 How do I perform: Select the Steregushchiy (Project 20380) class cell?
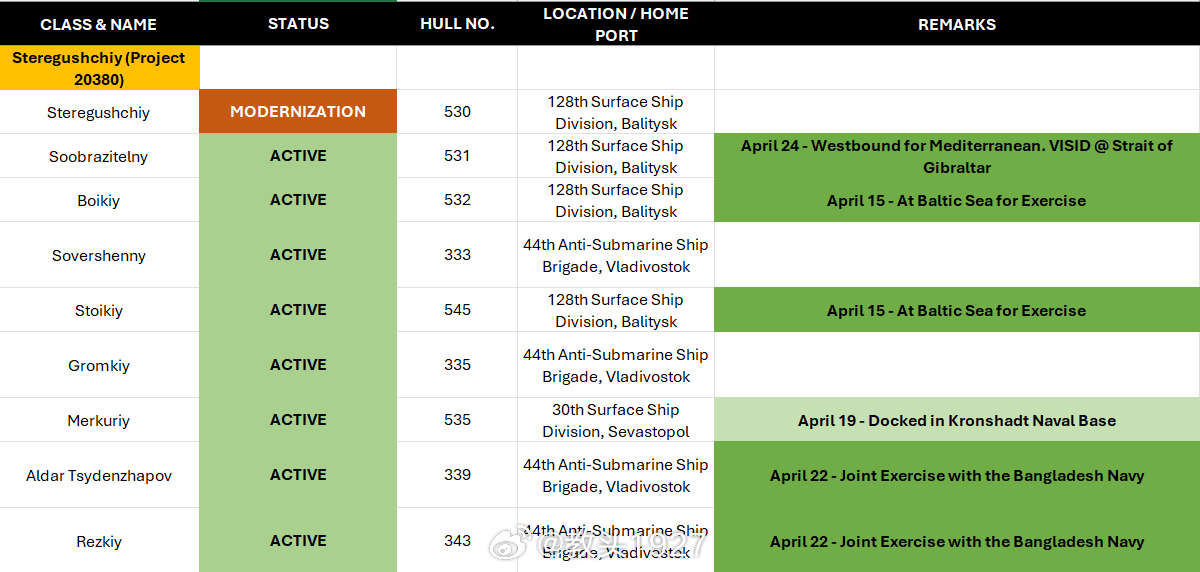tap(99, 68)
